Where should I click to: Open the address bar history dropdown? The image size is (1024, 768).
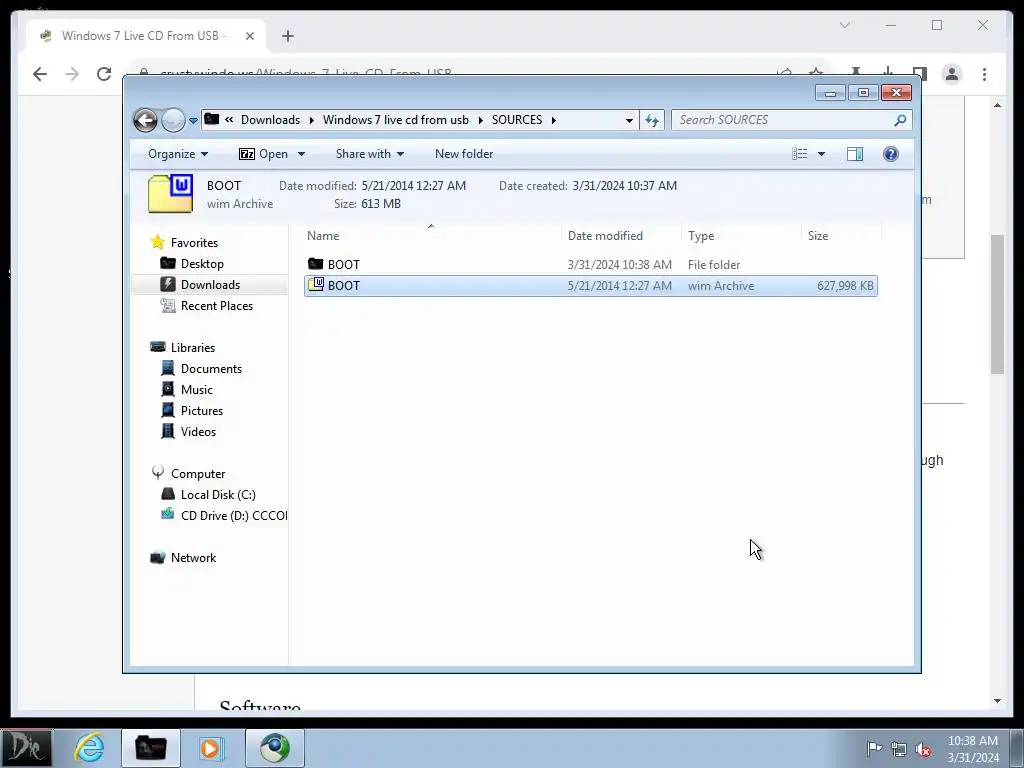coord(629,120)
